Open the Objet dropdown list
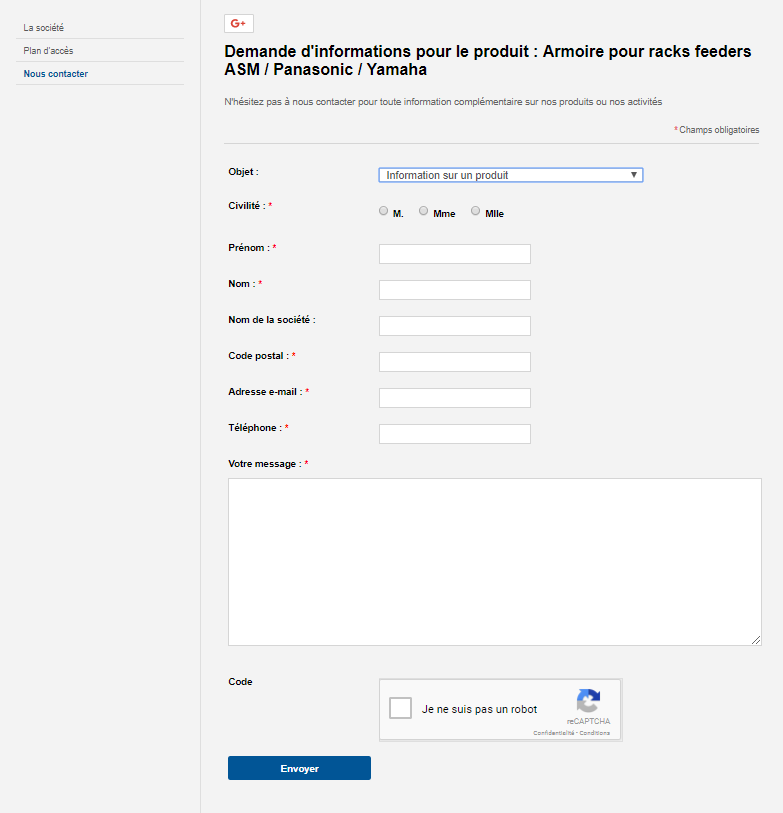This screenshot has width=783, height=813. [x=511, y=175]
